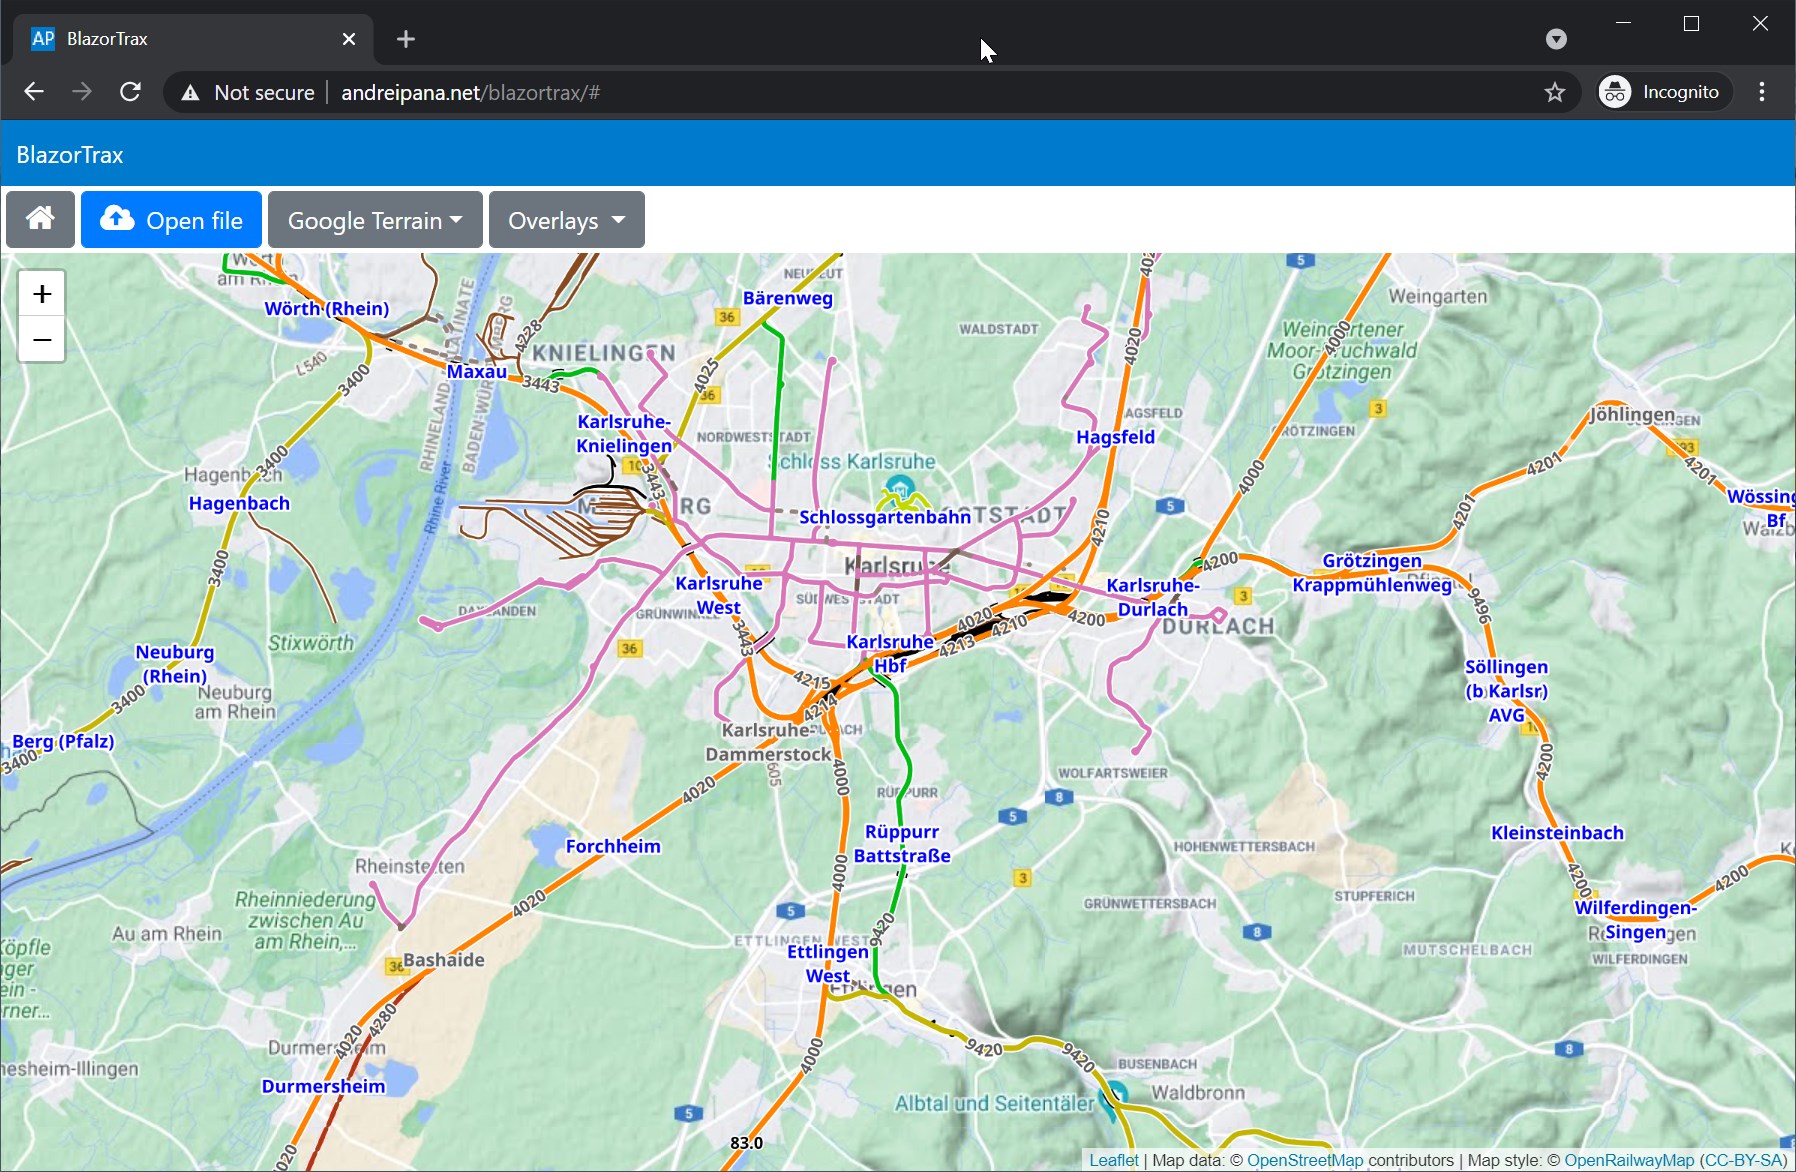Click the Kleinsteinbach station label
Image resolution: width=1796 pixels, height=1172 pixels.
tap(1557, 833)
